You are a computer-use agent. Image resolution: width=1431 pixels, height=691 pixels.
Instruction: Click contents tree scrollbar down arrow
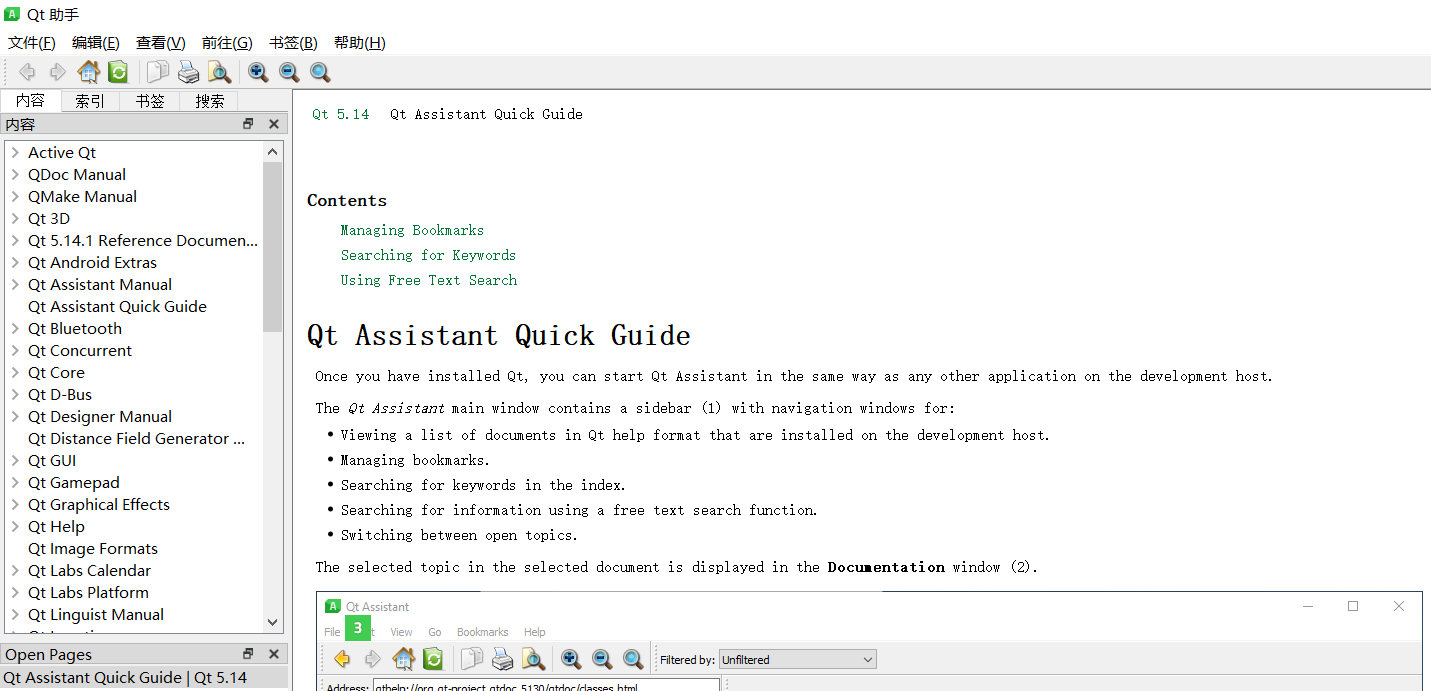(273, 622)
